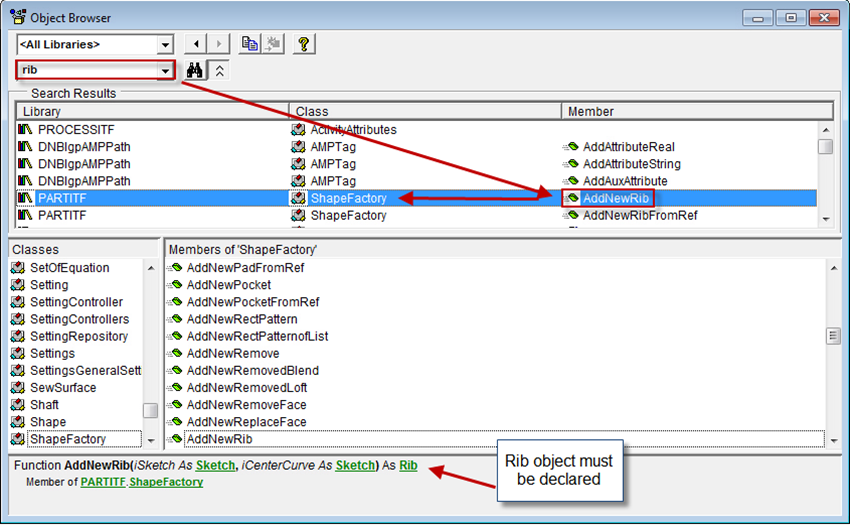Go forward with the right arrow button

click(x=218, y=44)
